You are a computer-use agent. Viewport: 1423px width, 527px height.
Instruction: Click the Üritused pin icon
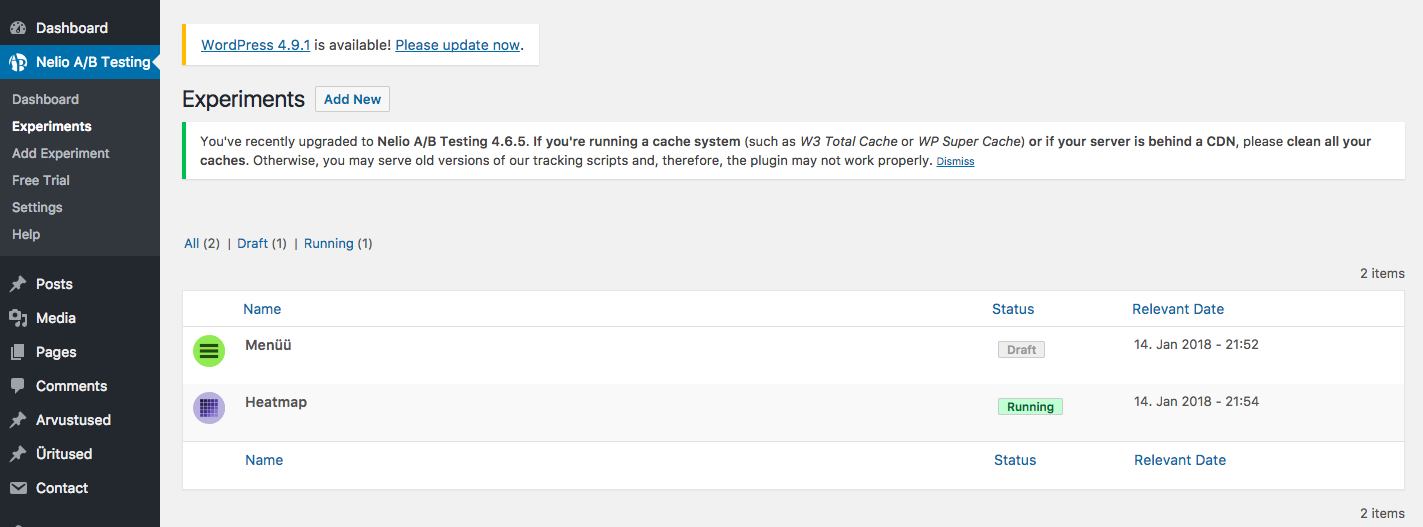point(18,454)
